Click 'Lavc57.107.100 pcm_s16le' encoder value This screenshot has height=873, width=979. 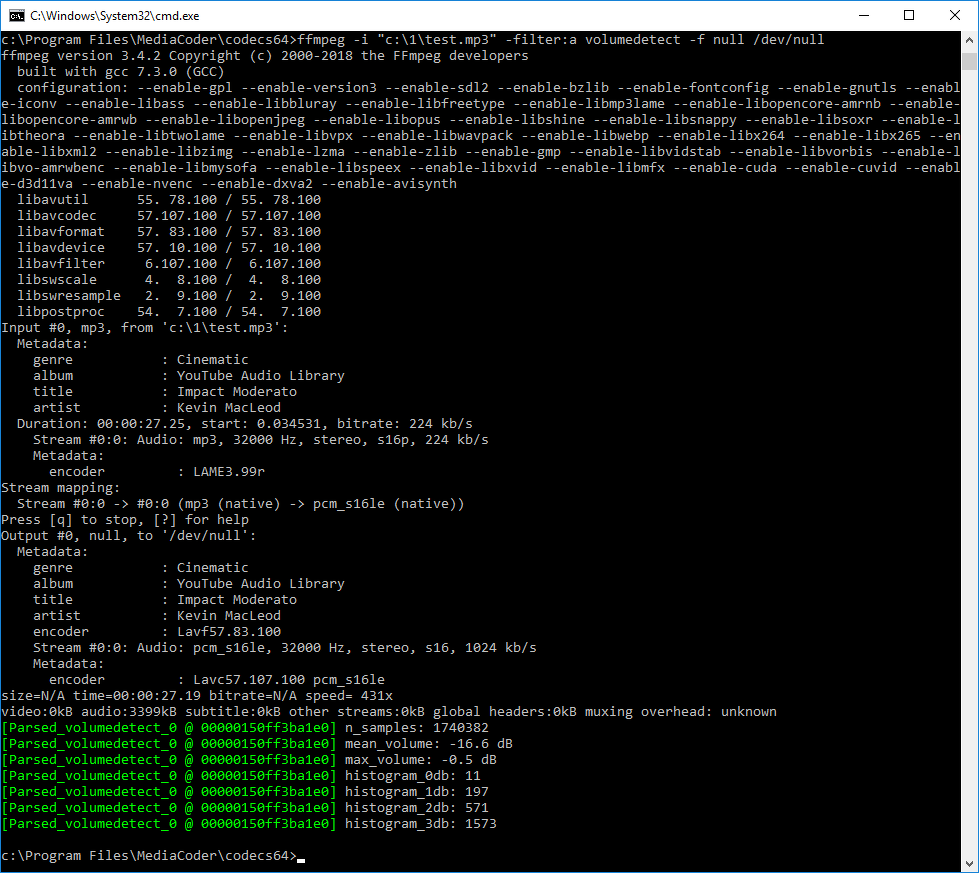(x=288, y=679)
